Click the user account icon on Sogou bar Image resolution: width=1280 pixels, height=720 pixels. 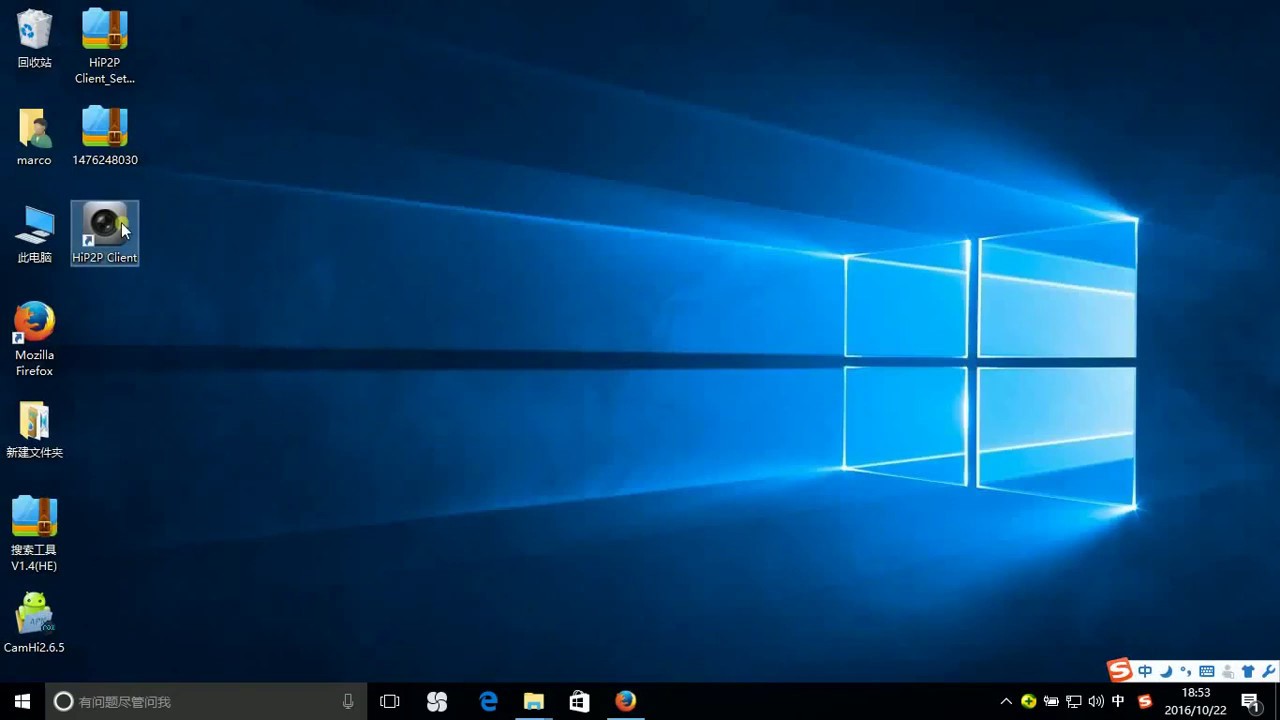pos(1228,672)
